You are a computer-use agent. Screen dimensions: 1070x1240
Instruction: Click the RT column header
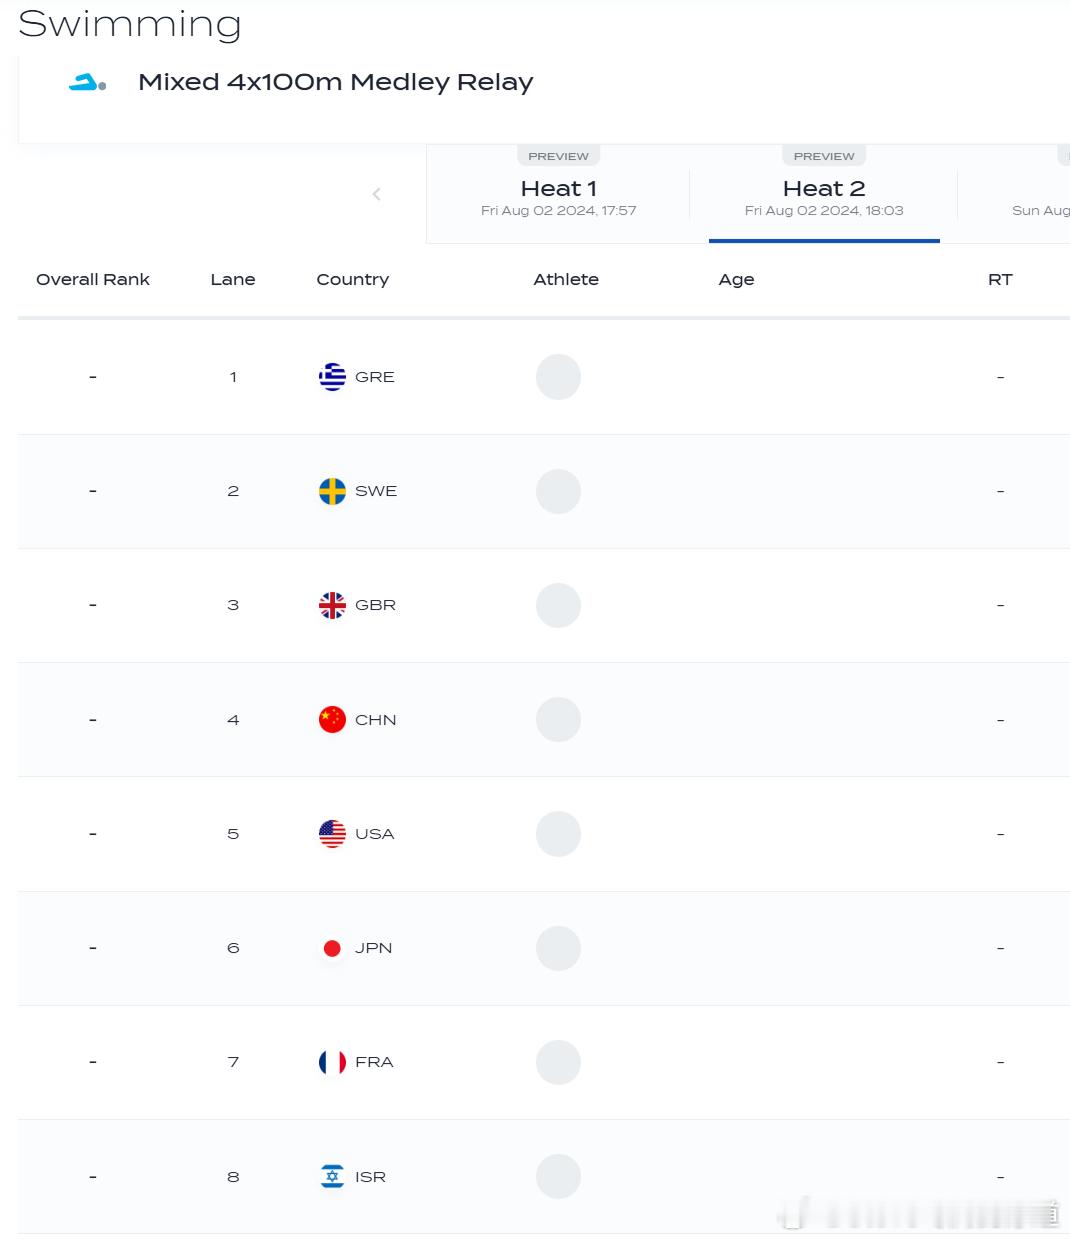[x=1000, y=280]
